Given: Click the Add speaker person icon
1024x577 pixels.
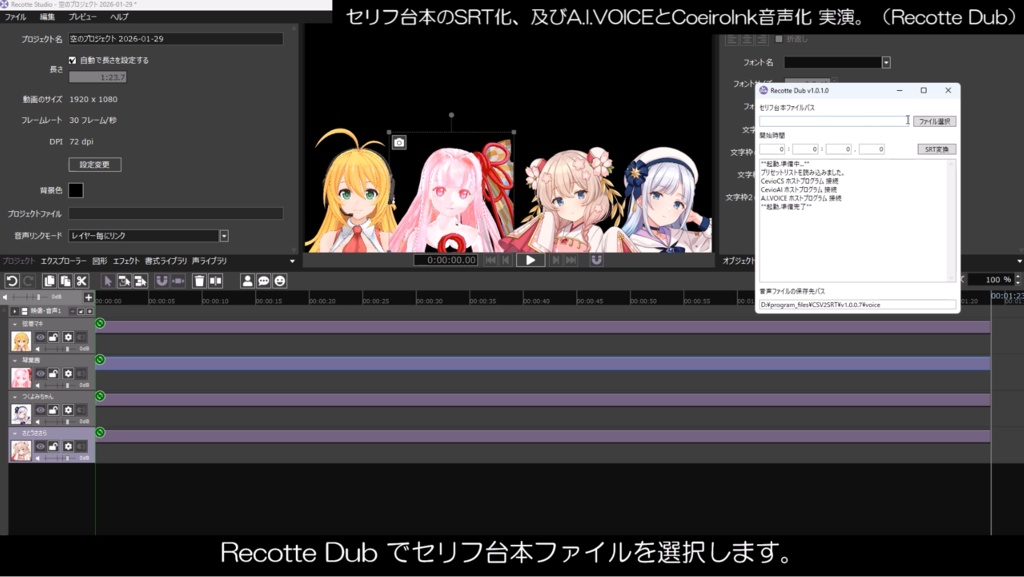Looking at the screenshot, I should tap(247, 281).
